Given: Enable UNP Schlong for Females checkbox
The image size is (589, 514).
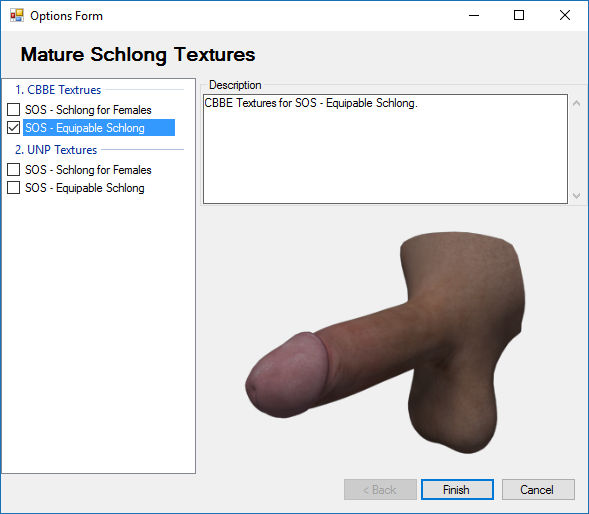Looking at the screenshot, I should click(14, 169).
